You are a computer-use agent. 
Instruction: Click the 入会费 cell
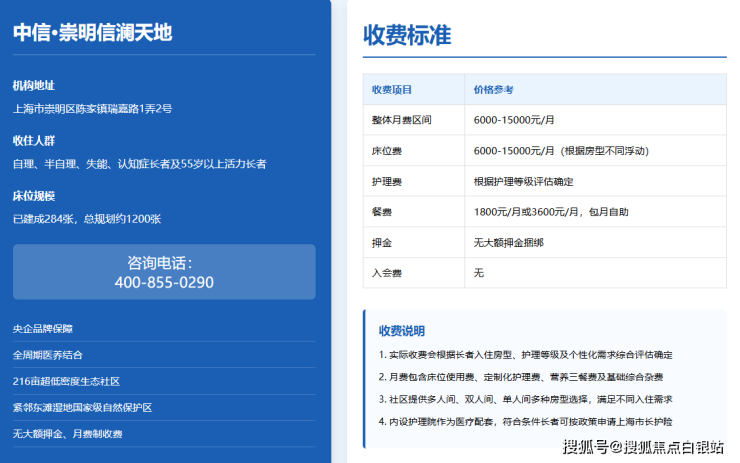pyautogui.click(x=414, y=273)
